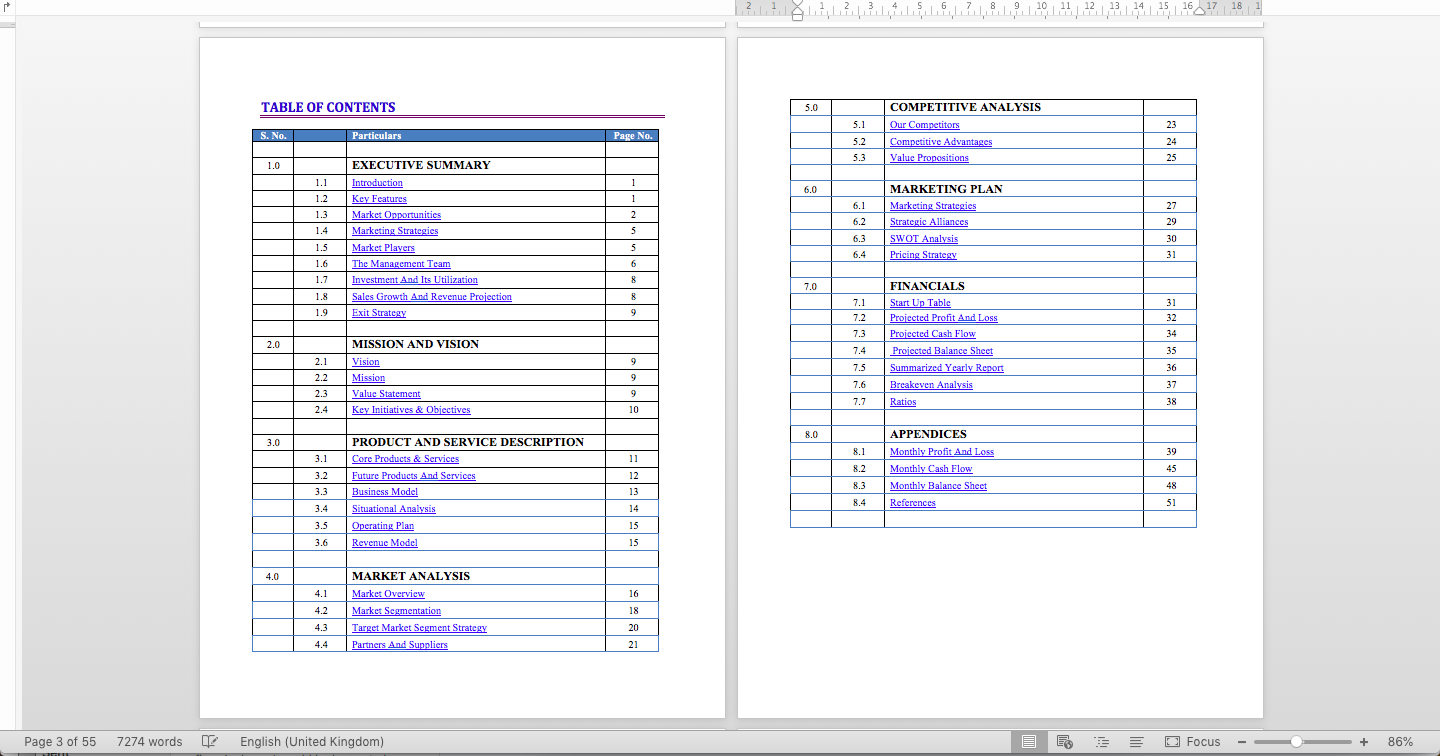Image resolution: width=1440 pixels, height=756 pixels.
Task: Open the Strategic Alliances link
Action: click(x=929, y=222)
